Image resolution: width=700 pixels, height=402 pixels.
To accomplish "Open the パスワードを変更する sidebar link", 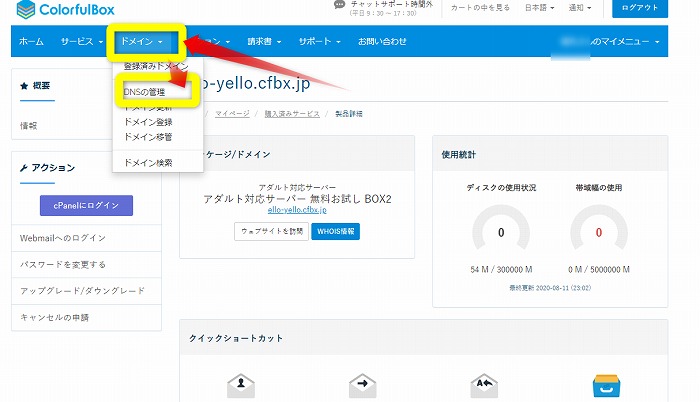I will (63, 264).
